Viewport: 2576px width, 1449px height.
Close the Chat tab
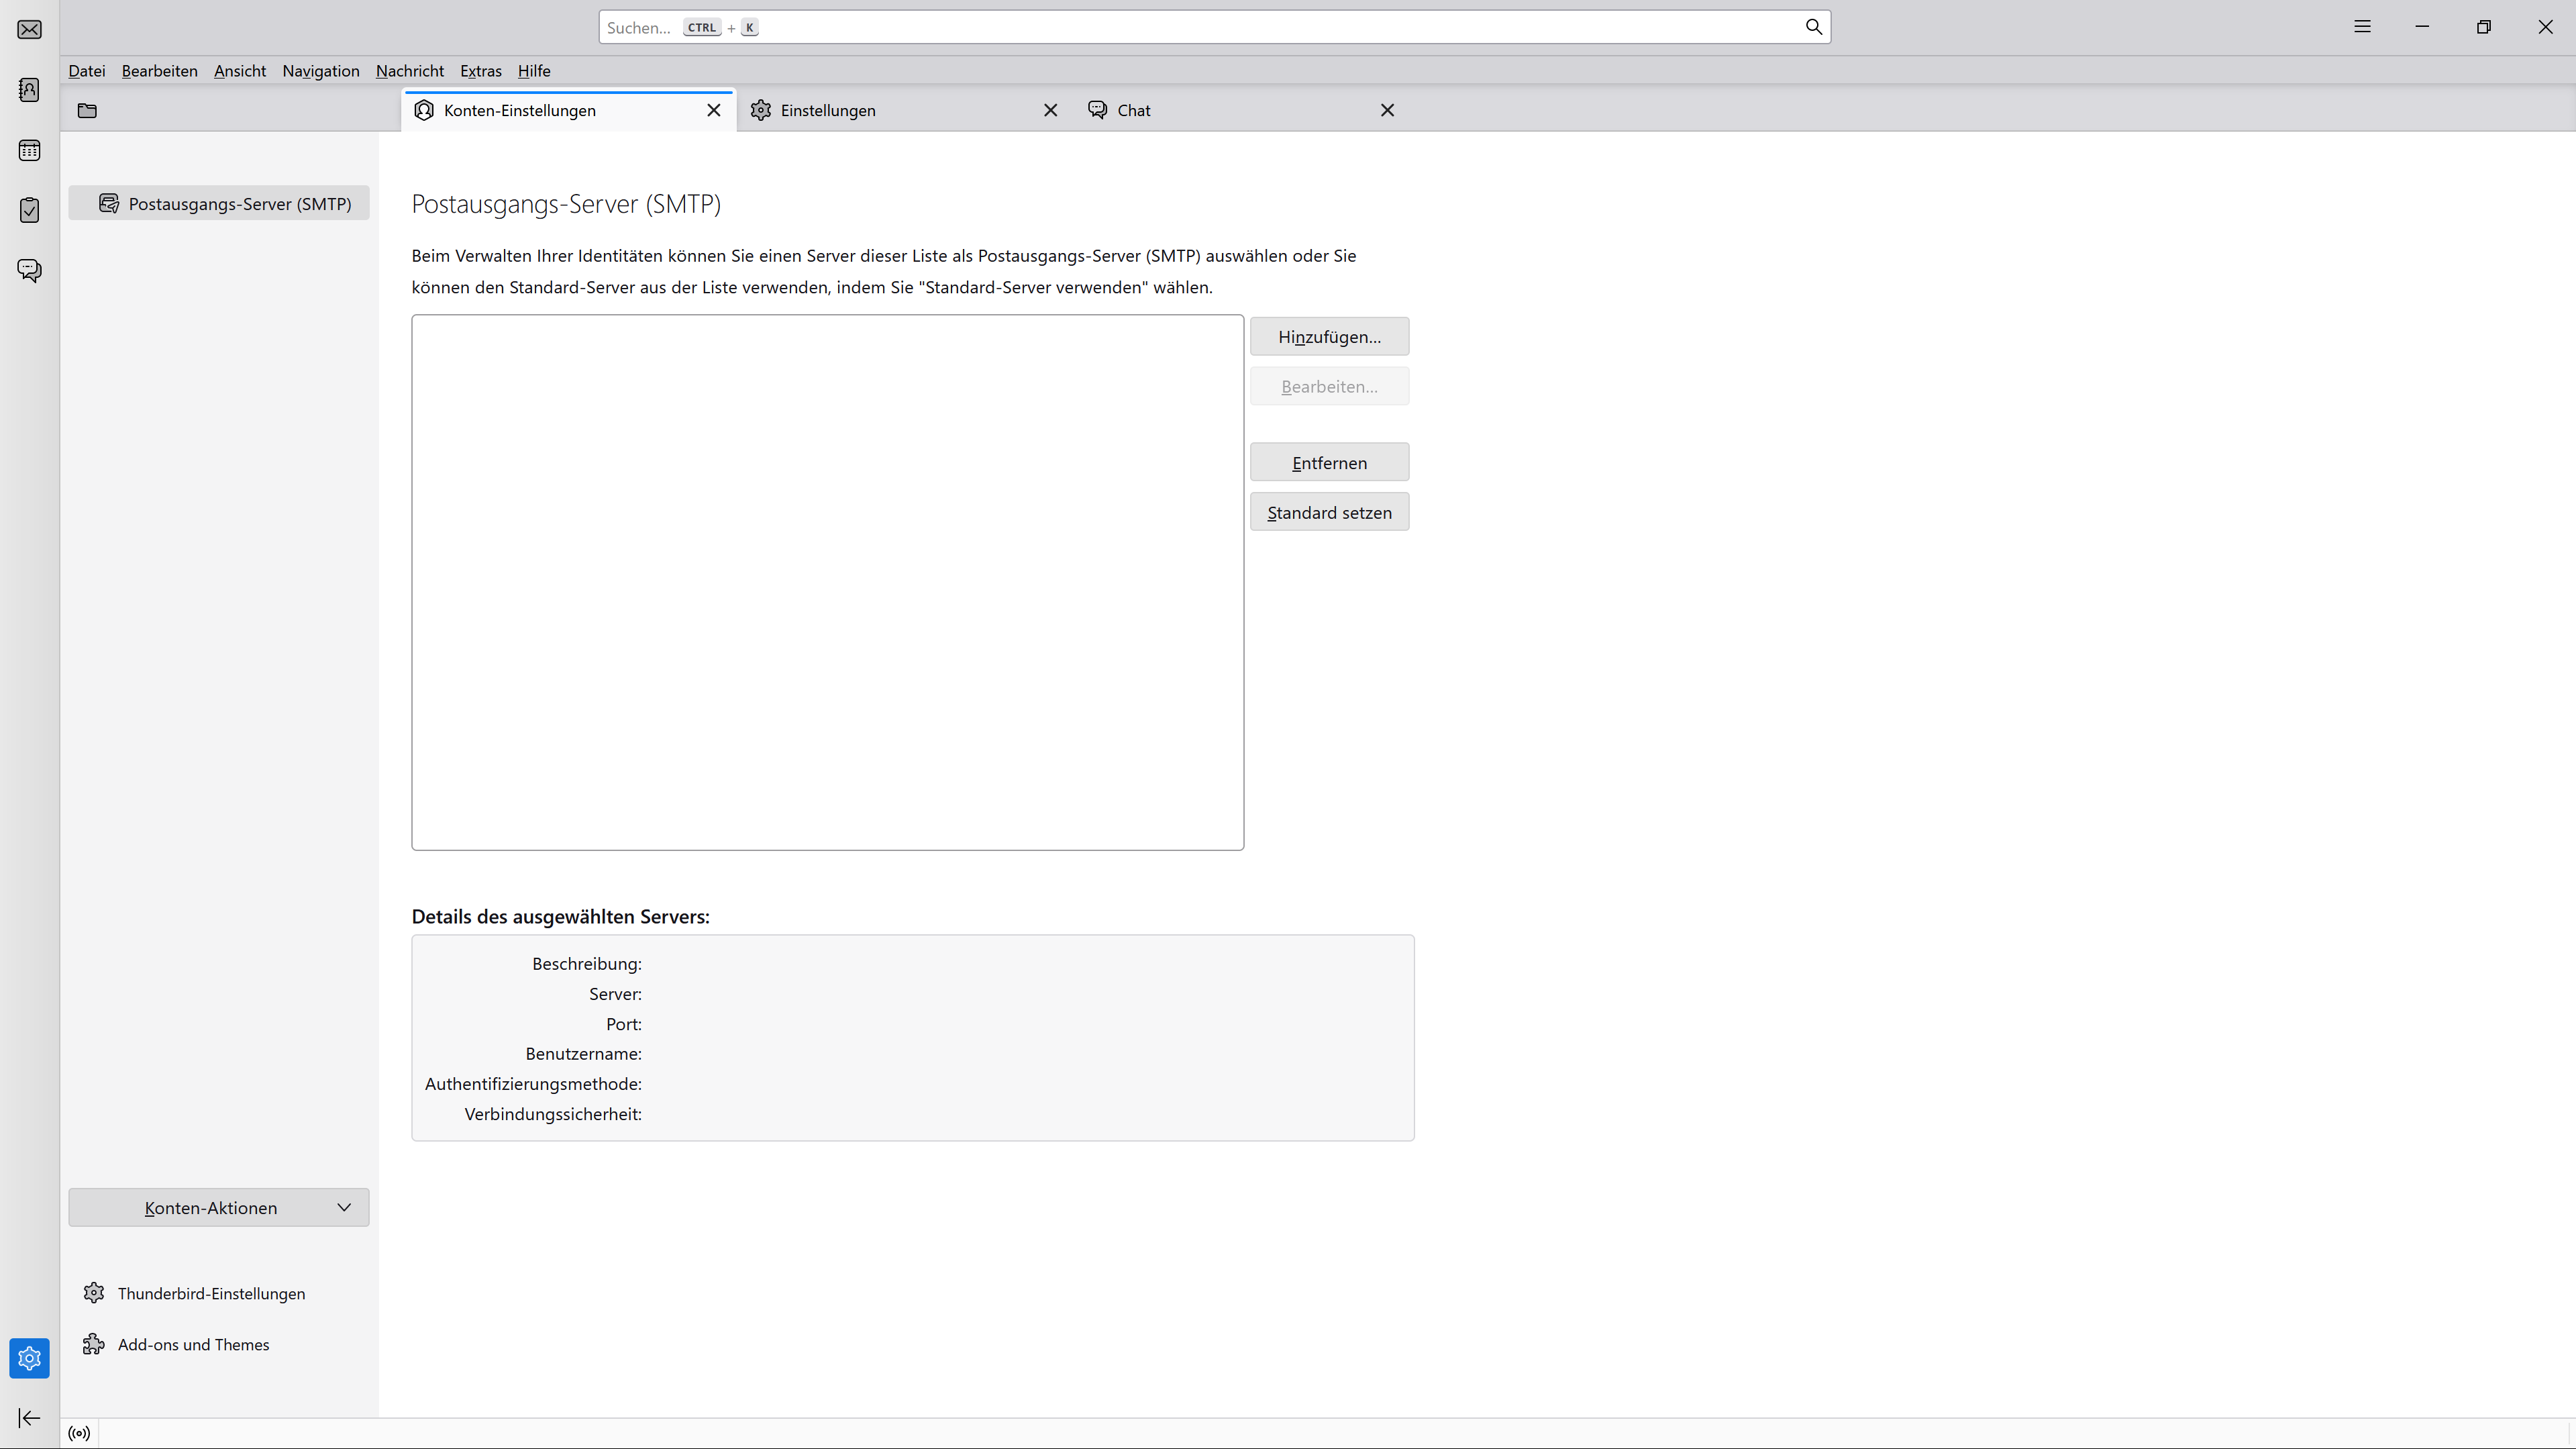point(1387,110)
